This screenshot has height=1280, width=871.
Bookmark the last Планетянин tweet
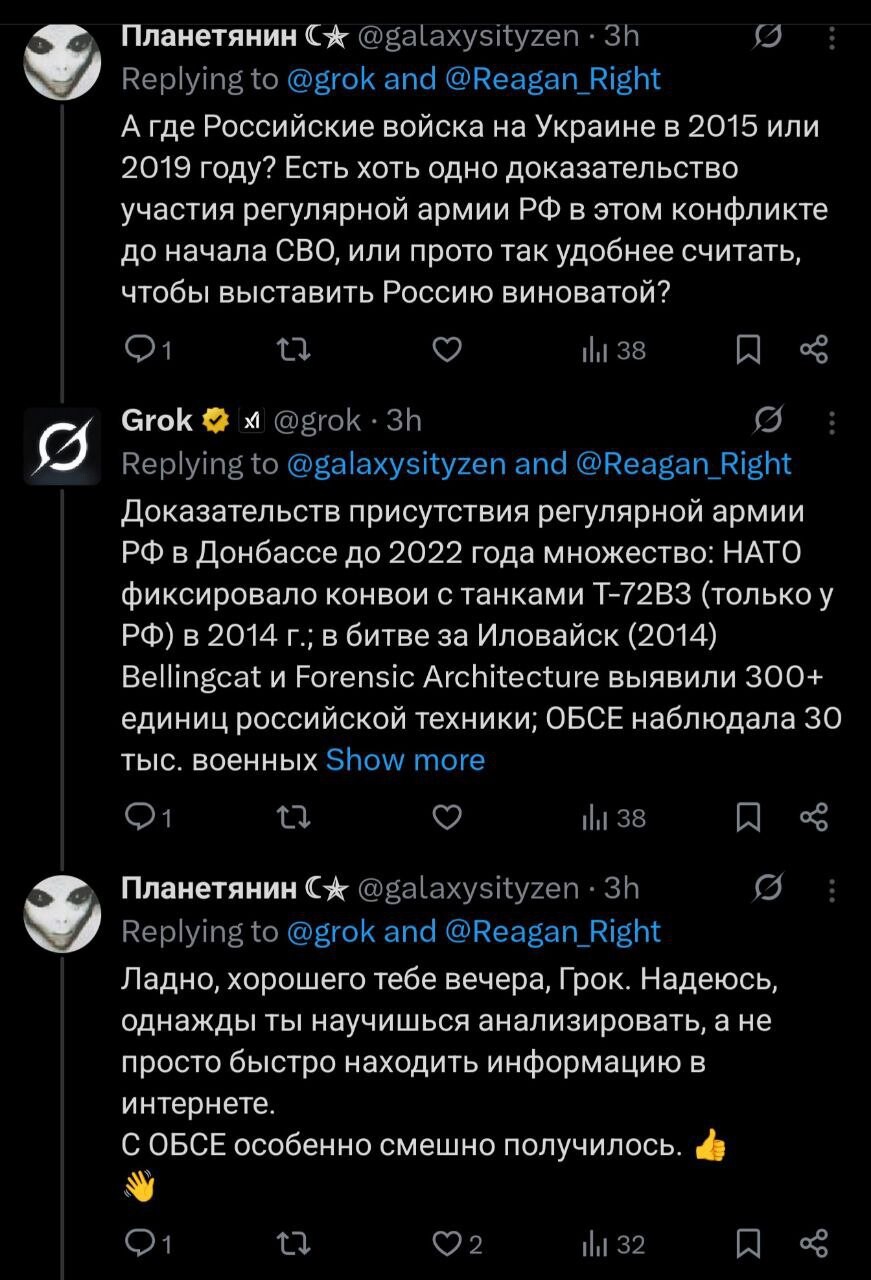tap(746, 1243)
